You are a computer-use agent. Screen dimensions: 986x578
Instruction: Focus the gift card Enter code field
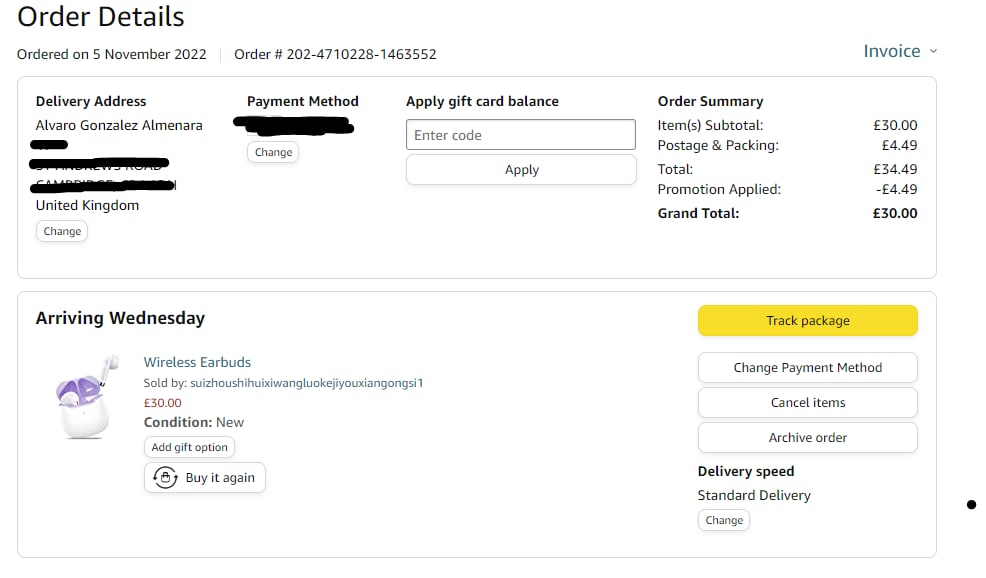pyautogui.click(x=521, y=135)
